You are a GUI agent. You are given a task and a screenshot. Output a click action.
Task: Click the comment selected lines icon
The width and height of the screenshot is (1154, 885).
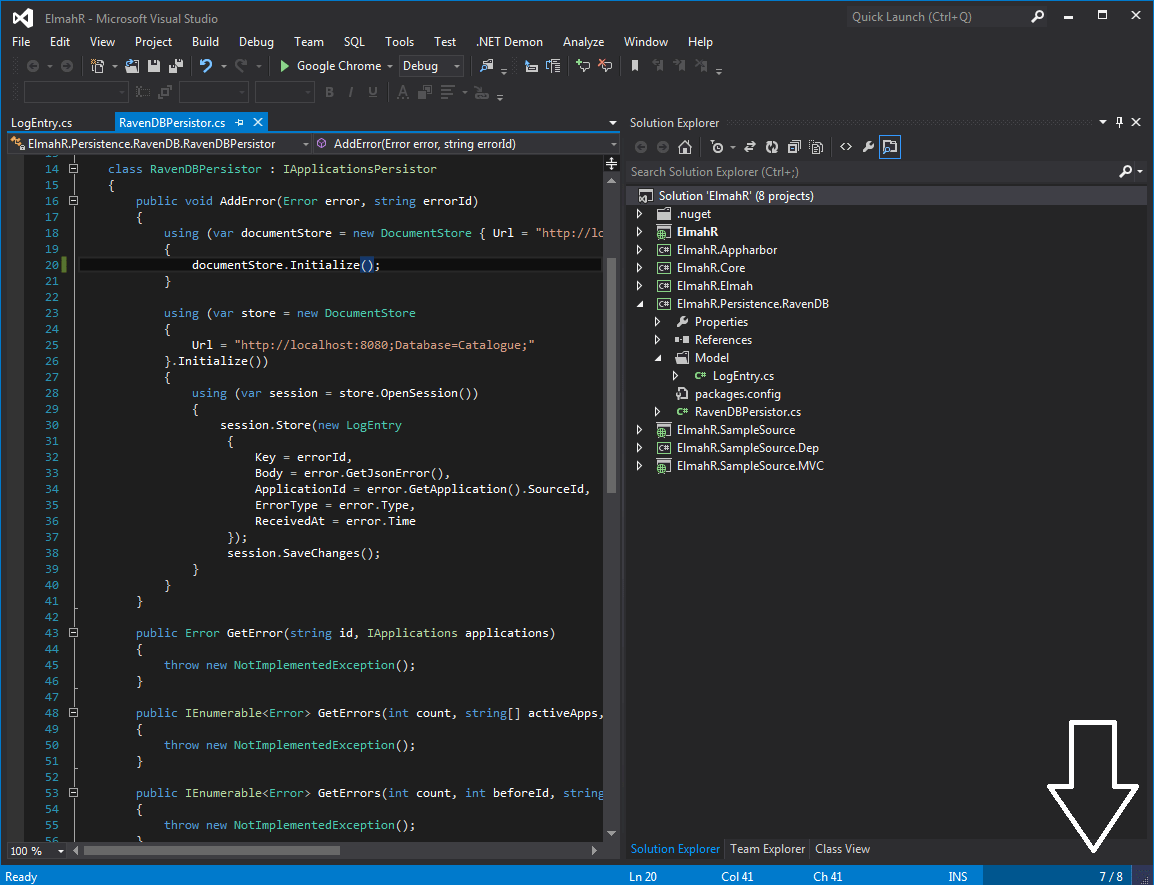click(583, 66)
